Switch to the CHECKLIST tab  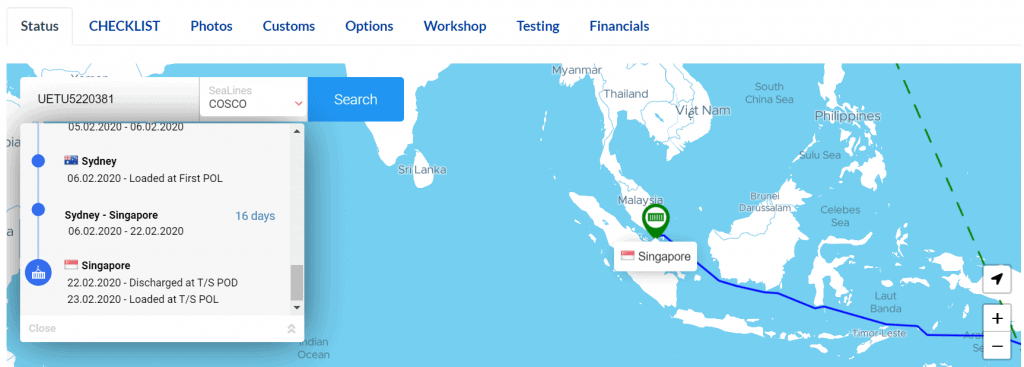(x=125, y=26)
